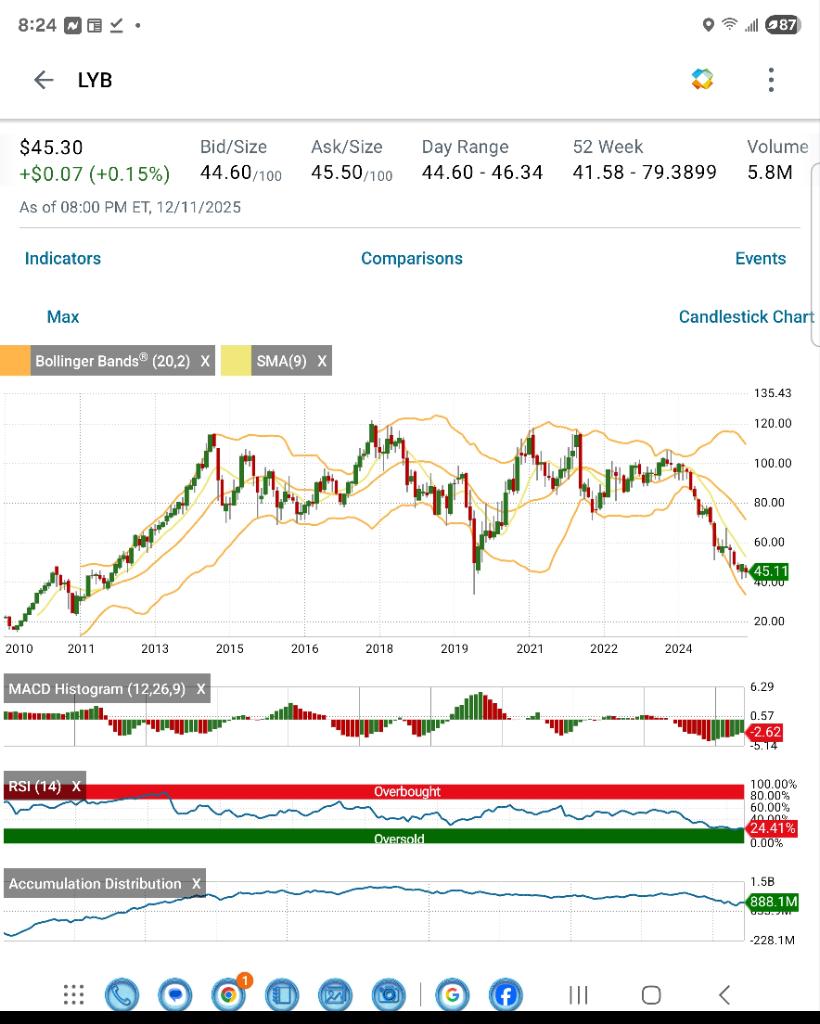
Task: Open the three-dot overflow menu
Action: pos(771,80)
